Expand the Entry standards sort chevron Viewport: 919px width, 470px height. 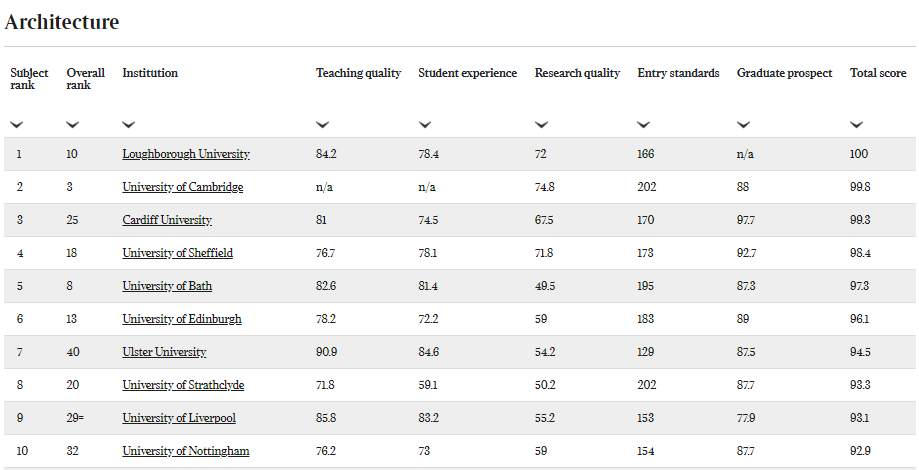pyautogui.click(x=644, y=125)
